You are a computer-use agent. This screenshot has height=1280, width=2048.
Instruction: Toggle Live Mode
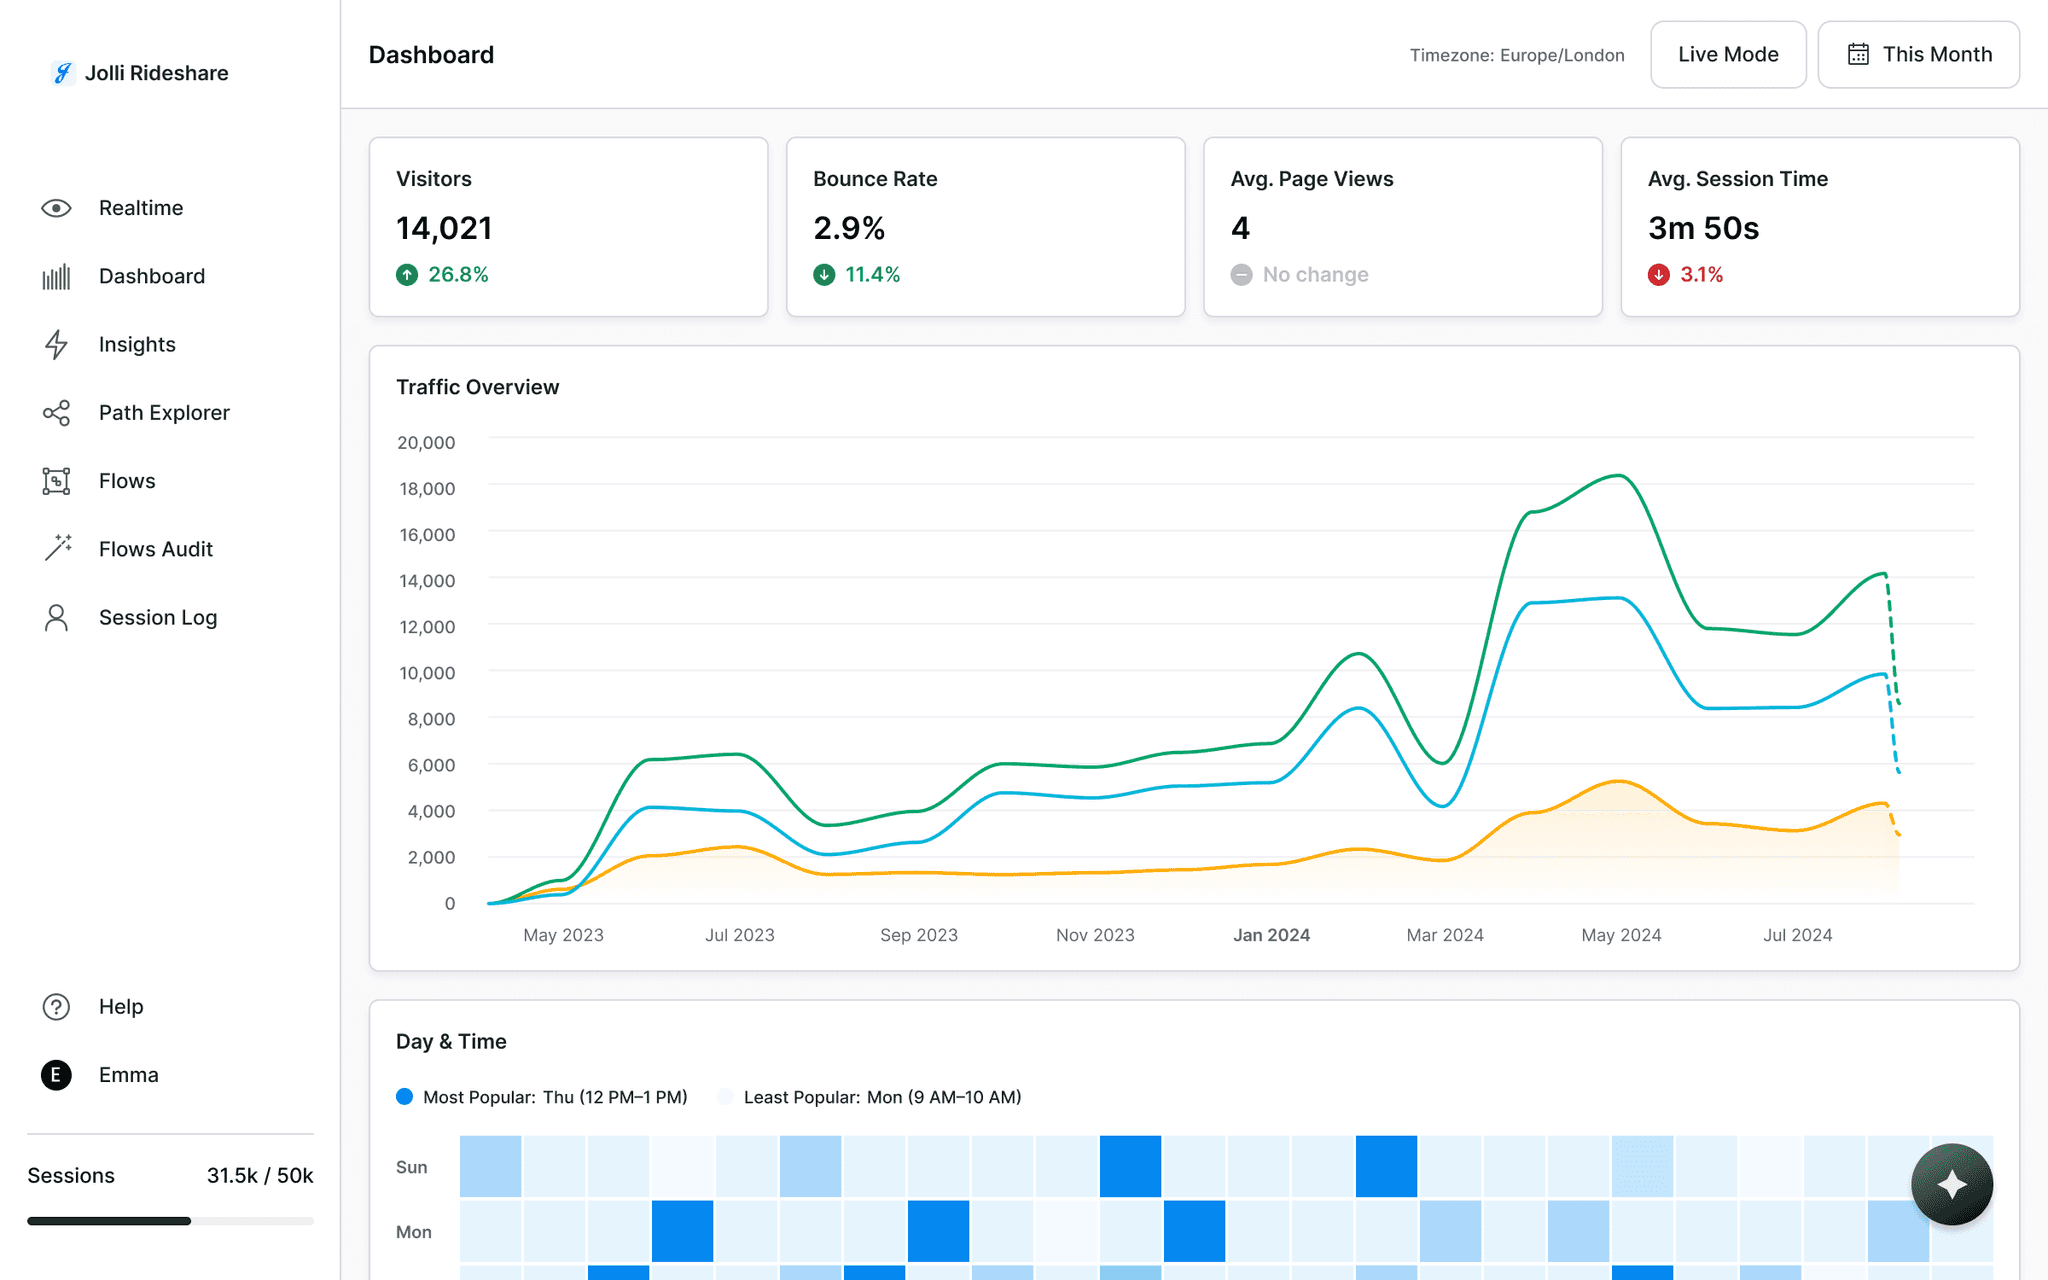coord(1728,54)
